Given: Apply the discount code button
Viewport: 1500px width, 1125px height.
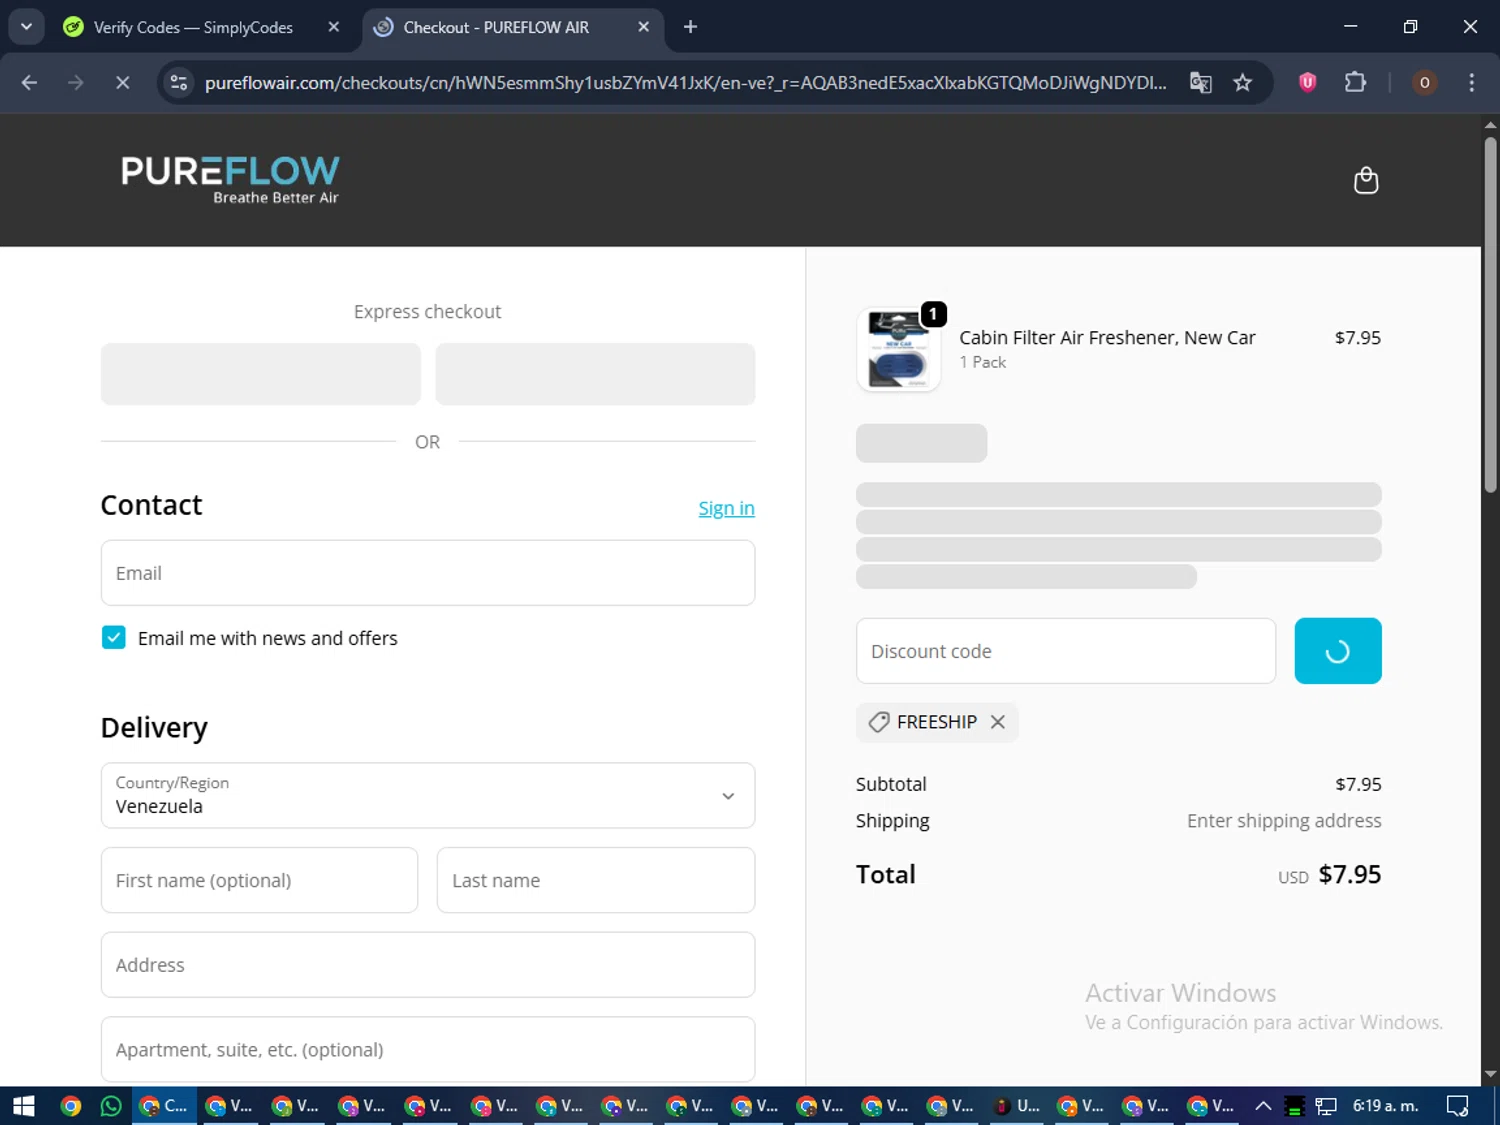Looking at the screenshot, I should (1338, 651).
